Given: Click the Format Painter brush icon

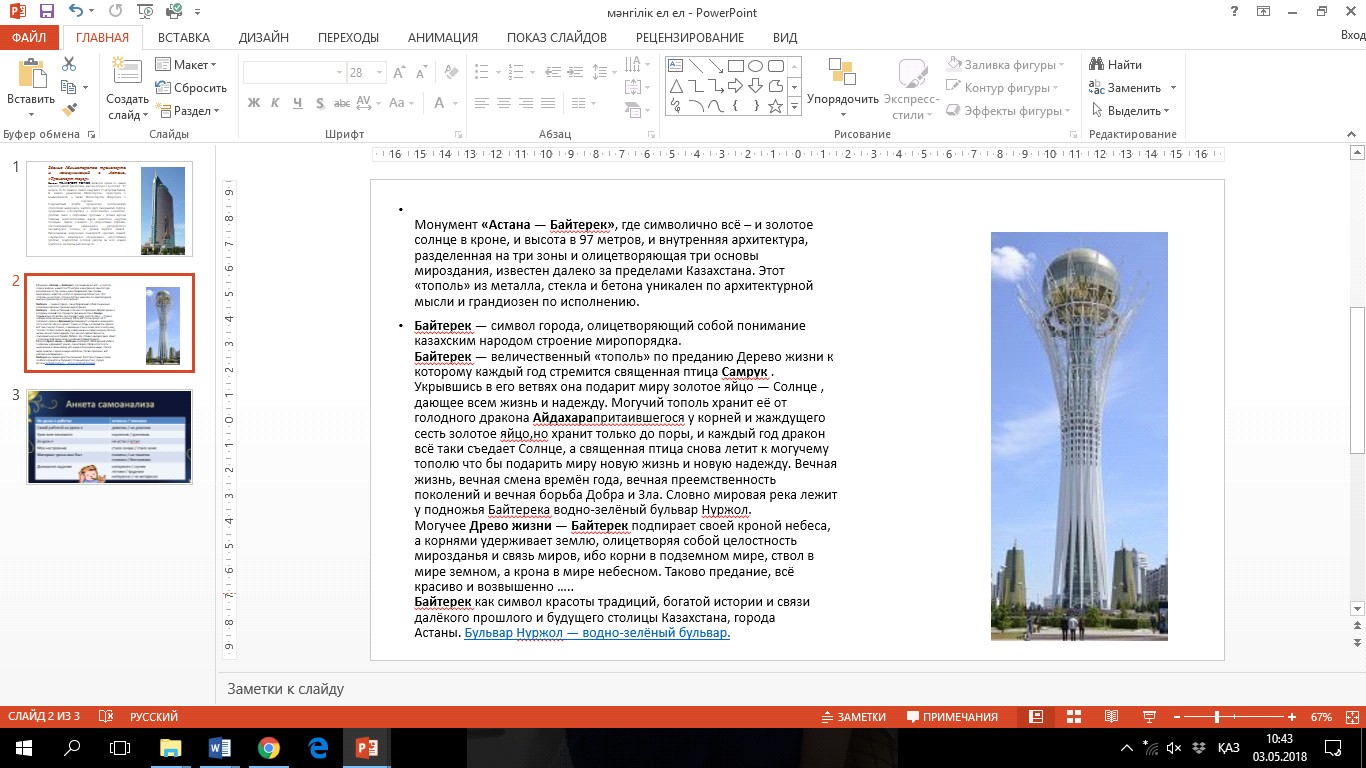Looking at the screenshot, I should point(69,110).
